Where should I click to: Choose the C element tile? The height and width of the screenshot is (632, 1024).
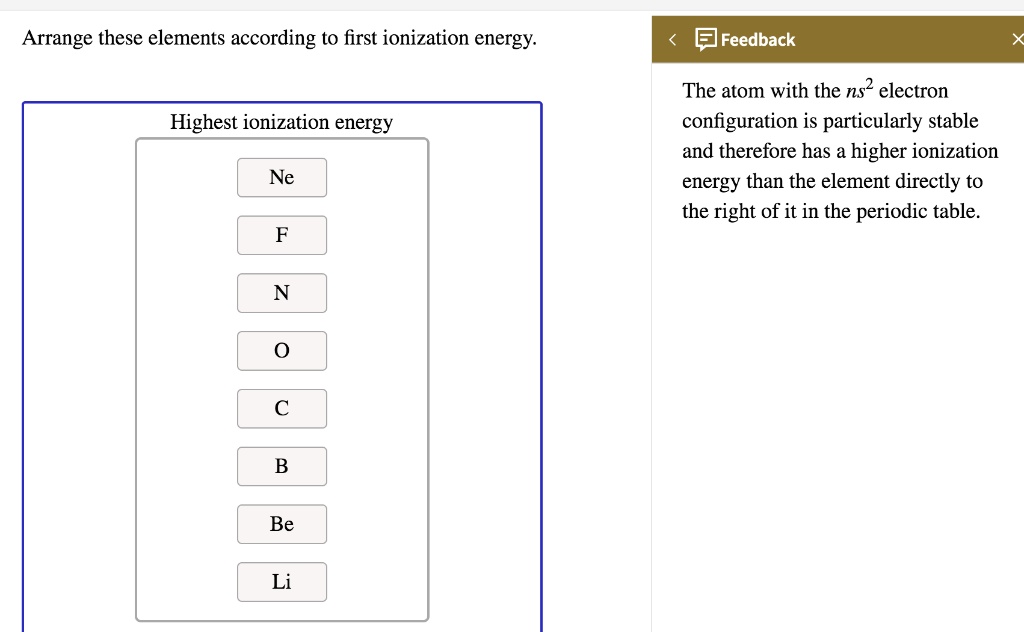click(282, 408)
